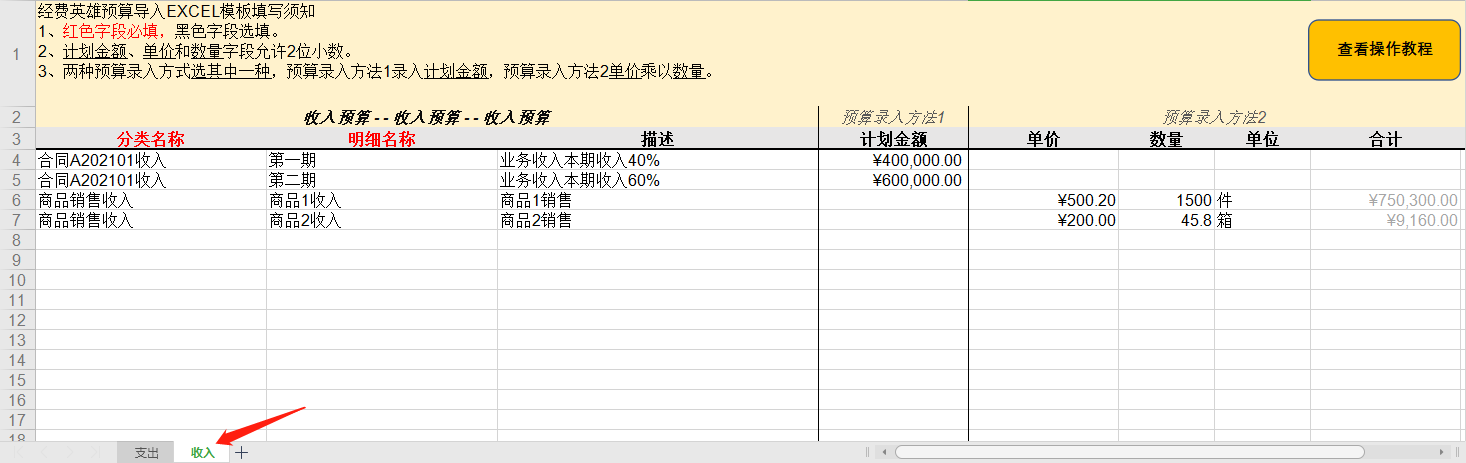Select the ¥400,000.00 planned amount cell
This screenshot has width=1466, height=463.
point(893,160)
